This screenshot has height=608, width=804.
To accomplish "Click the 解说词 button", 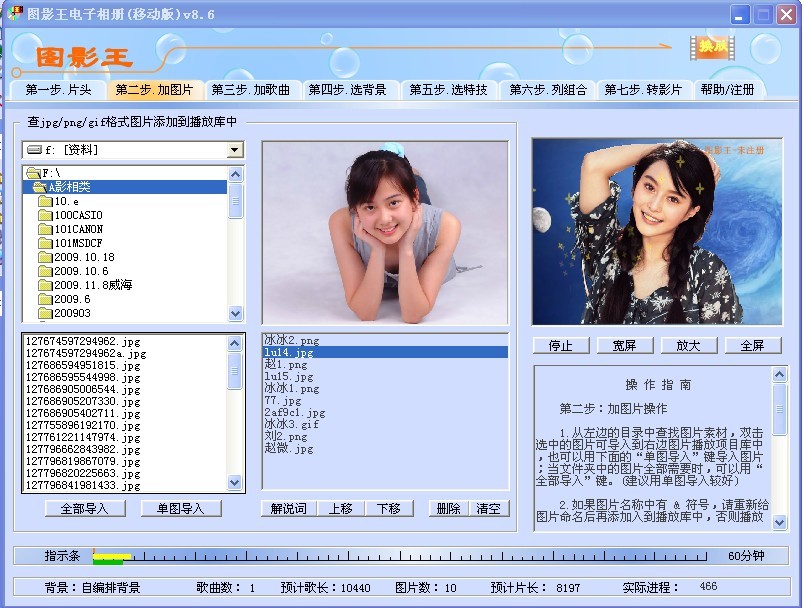I will (x=288, y=509).
